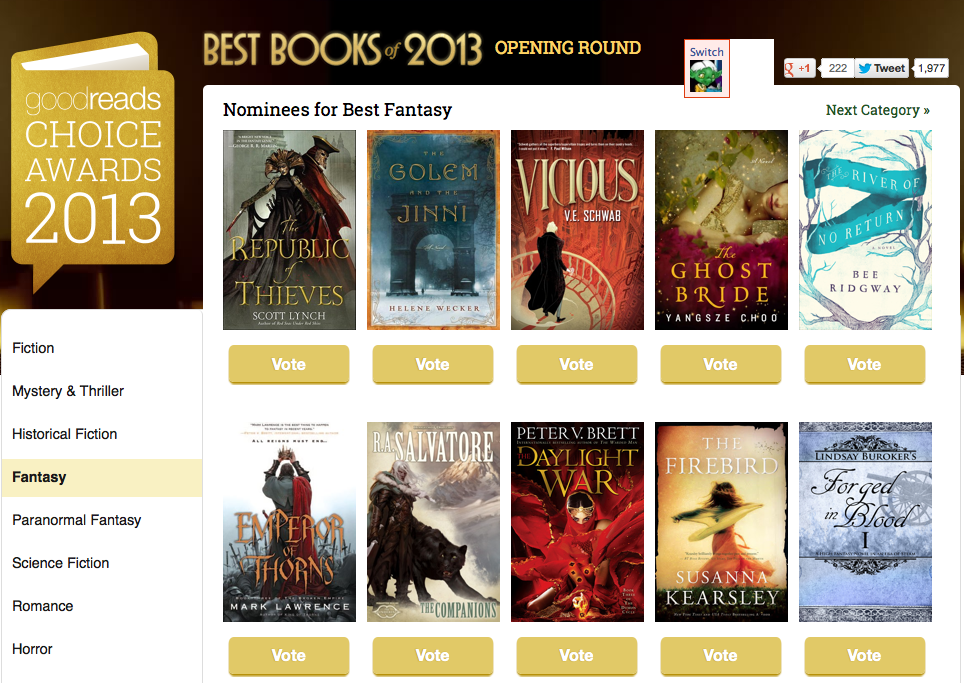Viewport: 964px width, 683px height.
Task: Open the Paranormal Fantasy category
Action: click(x=76, y=520)
